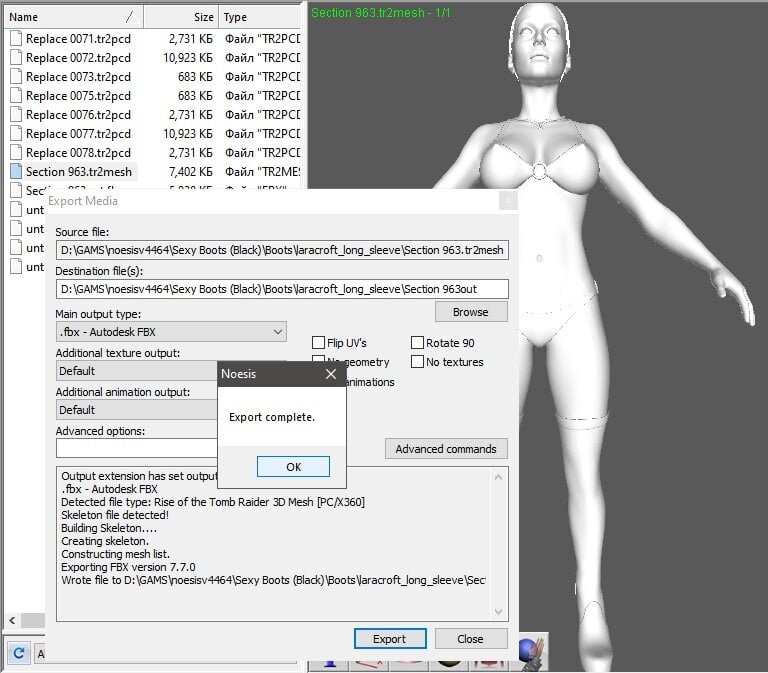
Task: Open Advanced commands
Action: point(446,449)
